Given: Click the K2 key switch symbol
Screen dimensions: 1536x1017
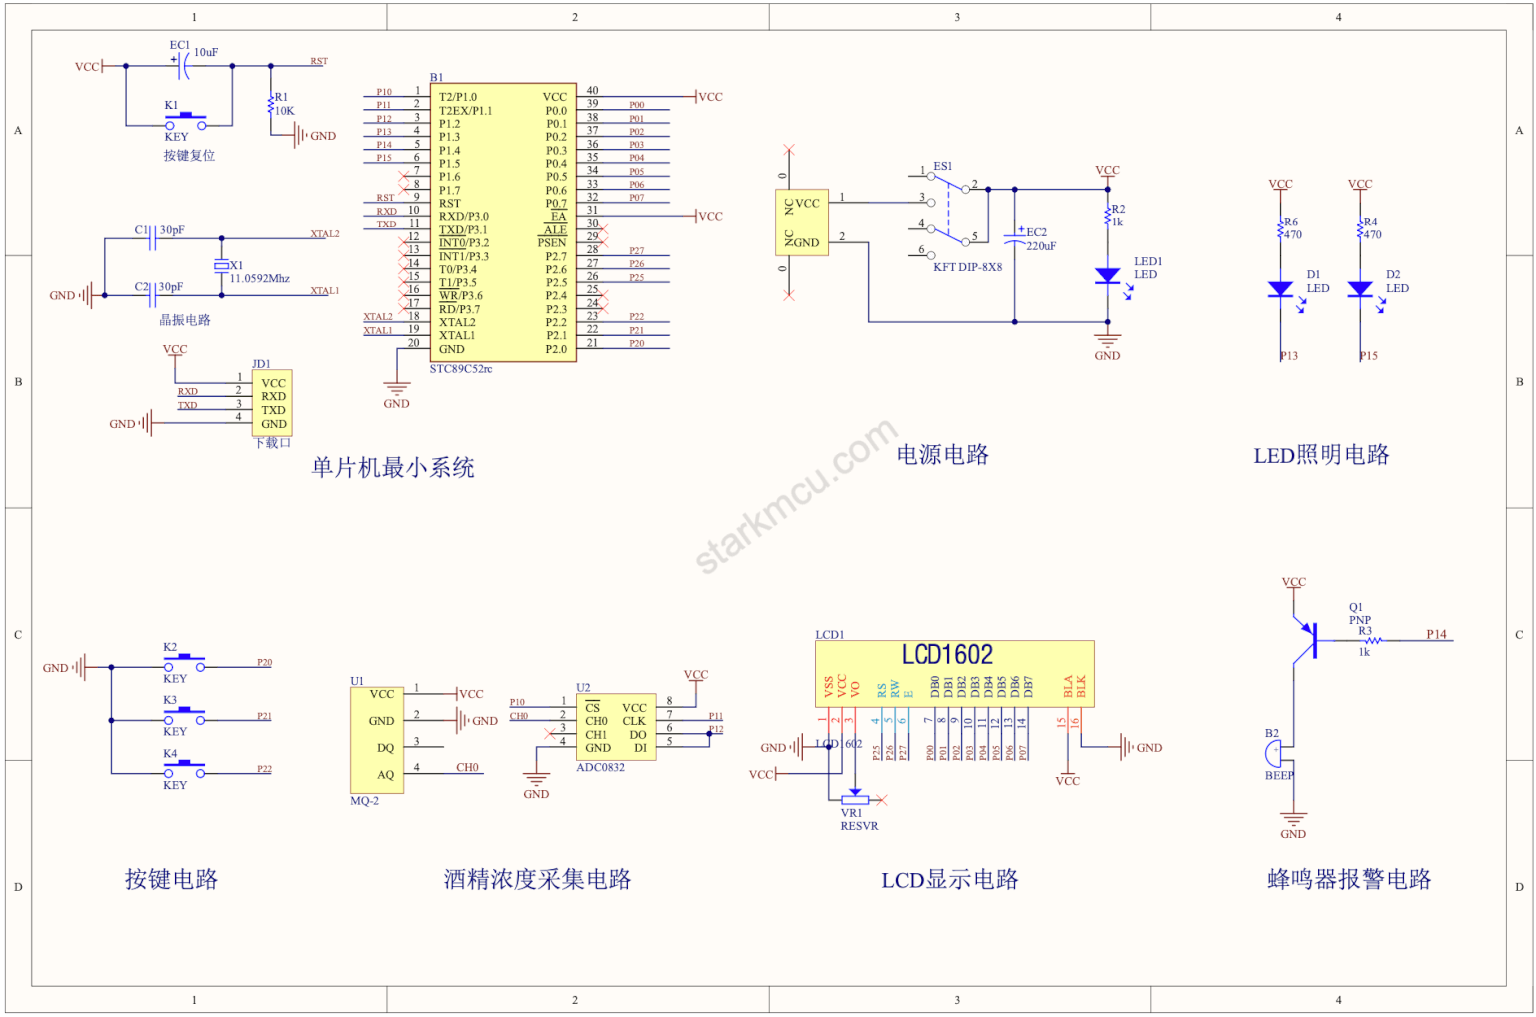Looking at the screenshot, I should pyautogui.click(x=185, y=663).
